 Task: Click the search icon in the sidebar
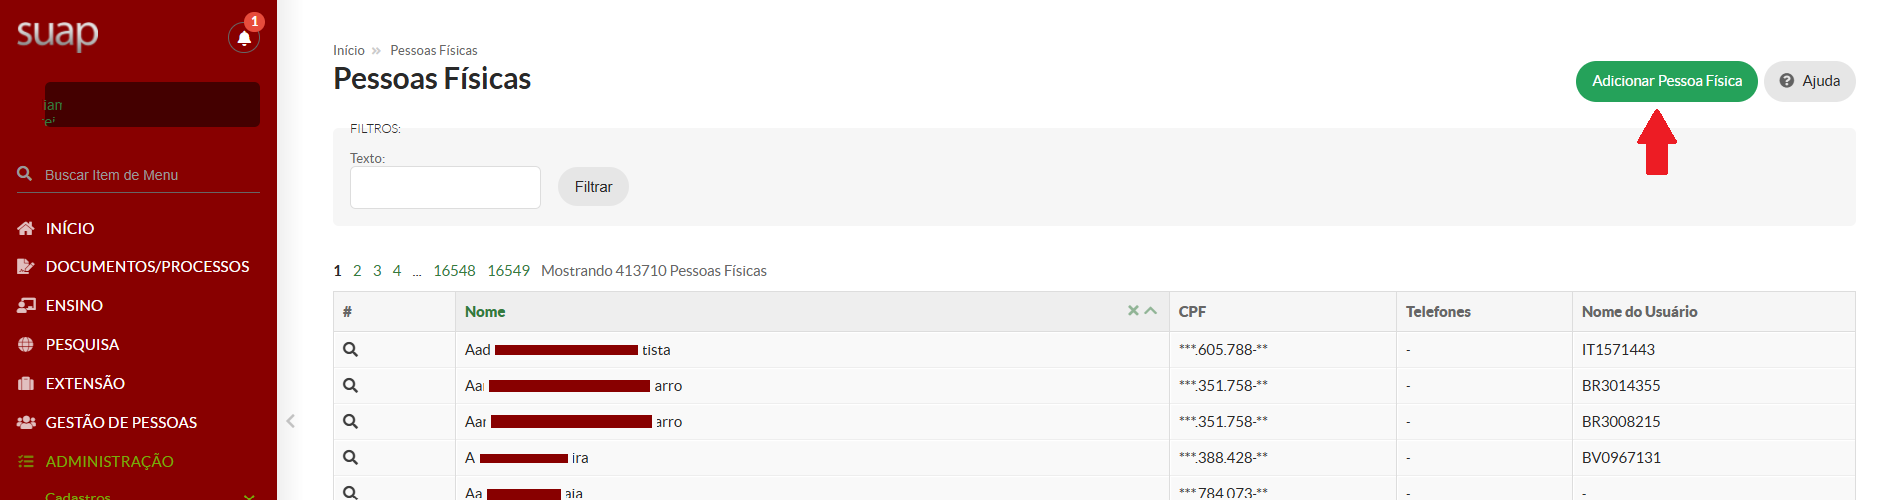tap(25, 174)
